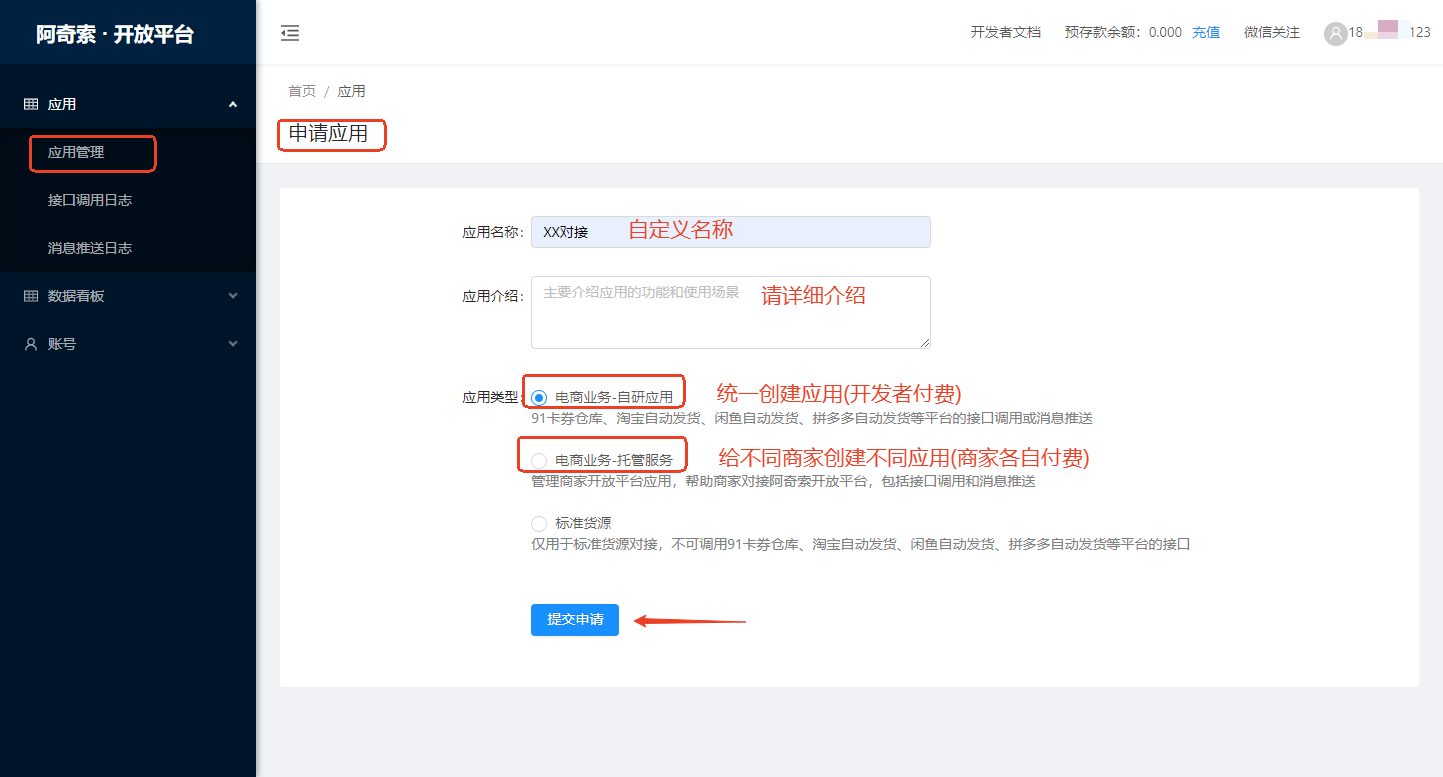Open the 开发者文档 link

pos(1006,33)
